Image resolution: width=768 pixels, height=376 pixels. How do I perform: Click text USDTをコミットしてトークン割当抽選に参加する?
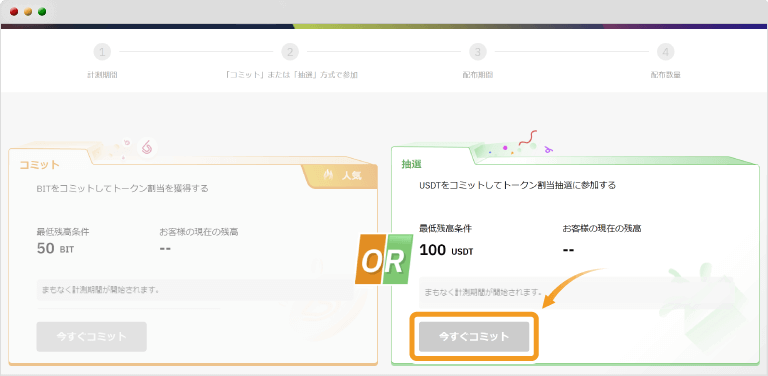click(518, 186)
